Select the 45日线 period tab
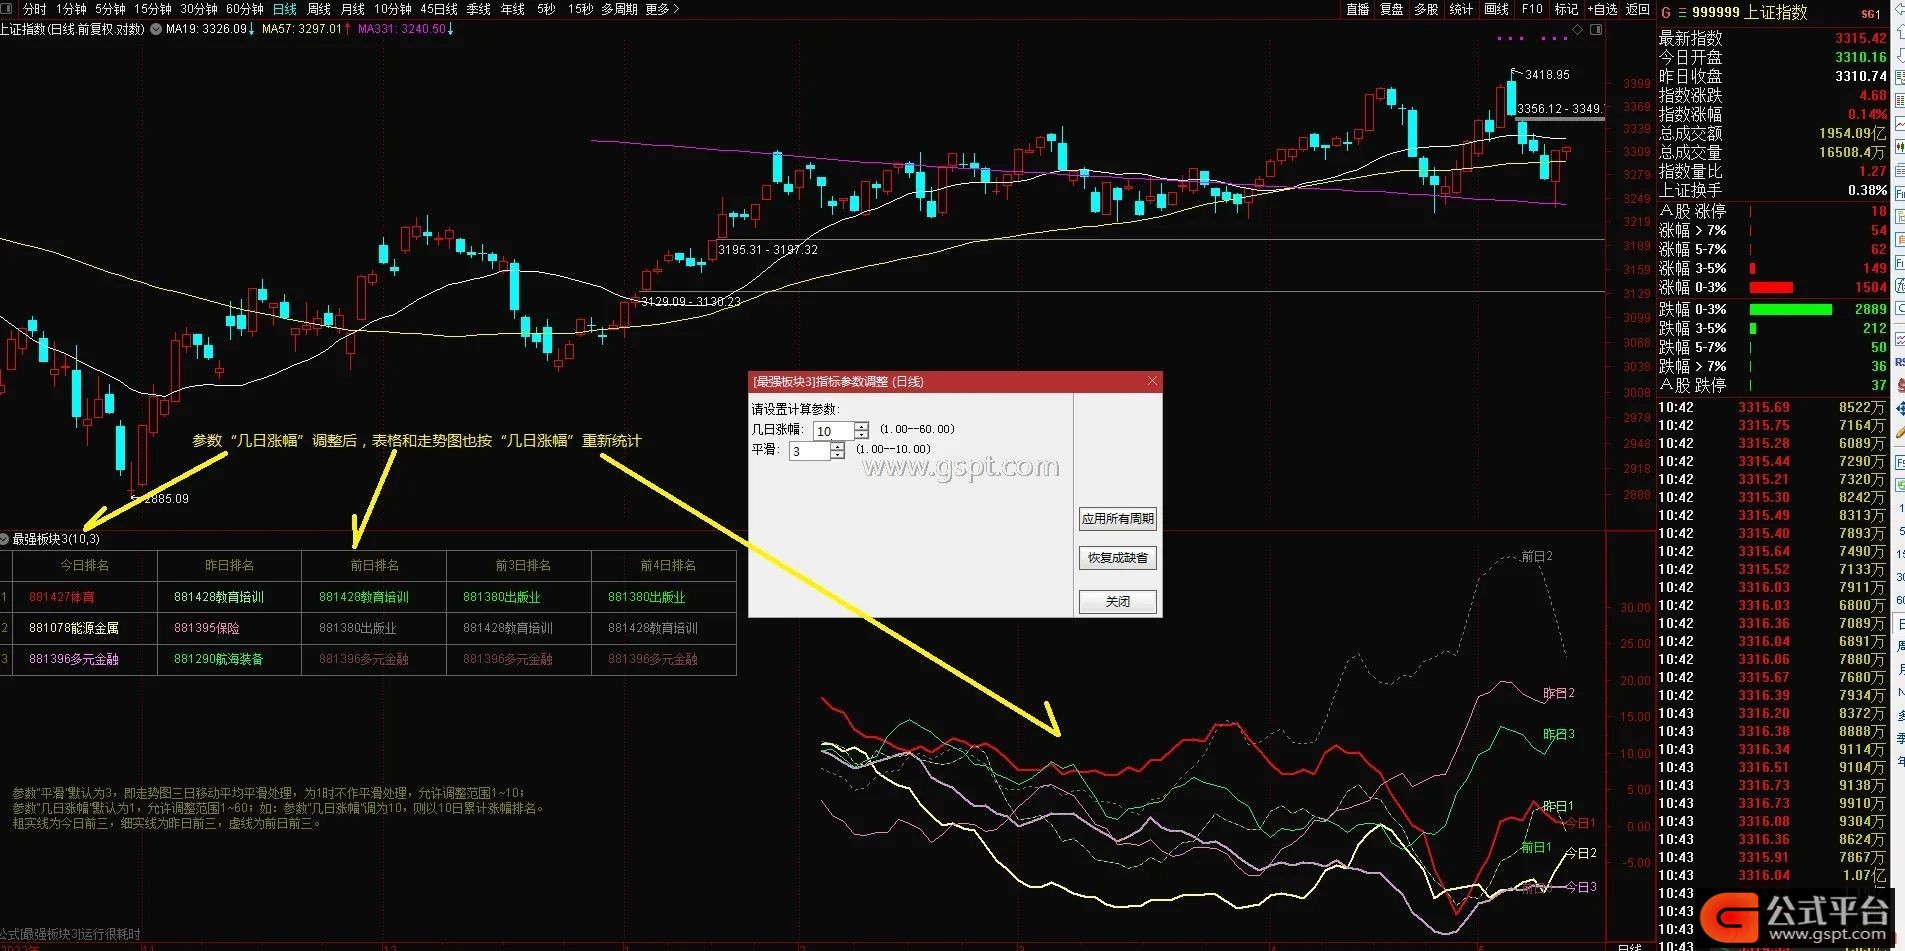This screenshot has height=951, width=1905. [439, 9]
